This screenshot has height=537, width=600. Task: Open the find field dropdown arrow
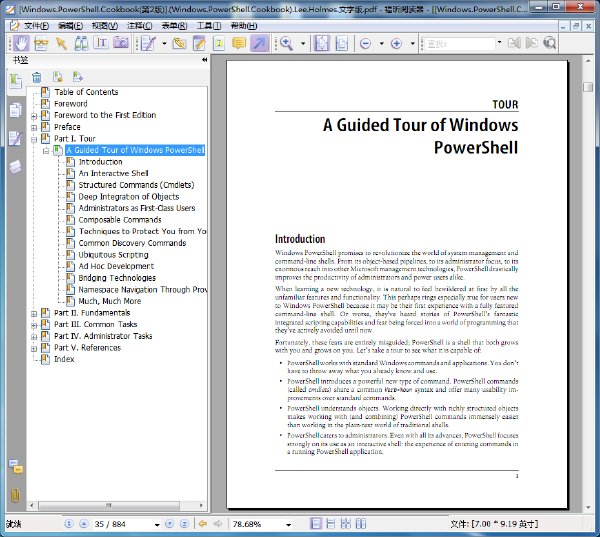pyautogui.click(x=499, y=42)
